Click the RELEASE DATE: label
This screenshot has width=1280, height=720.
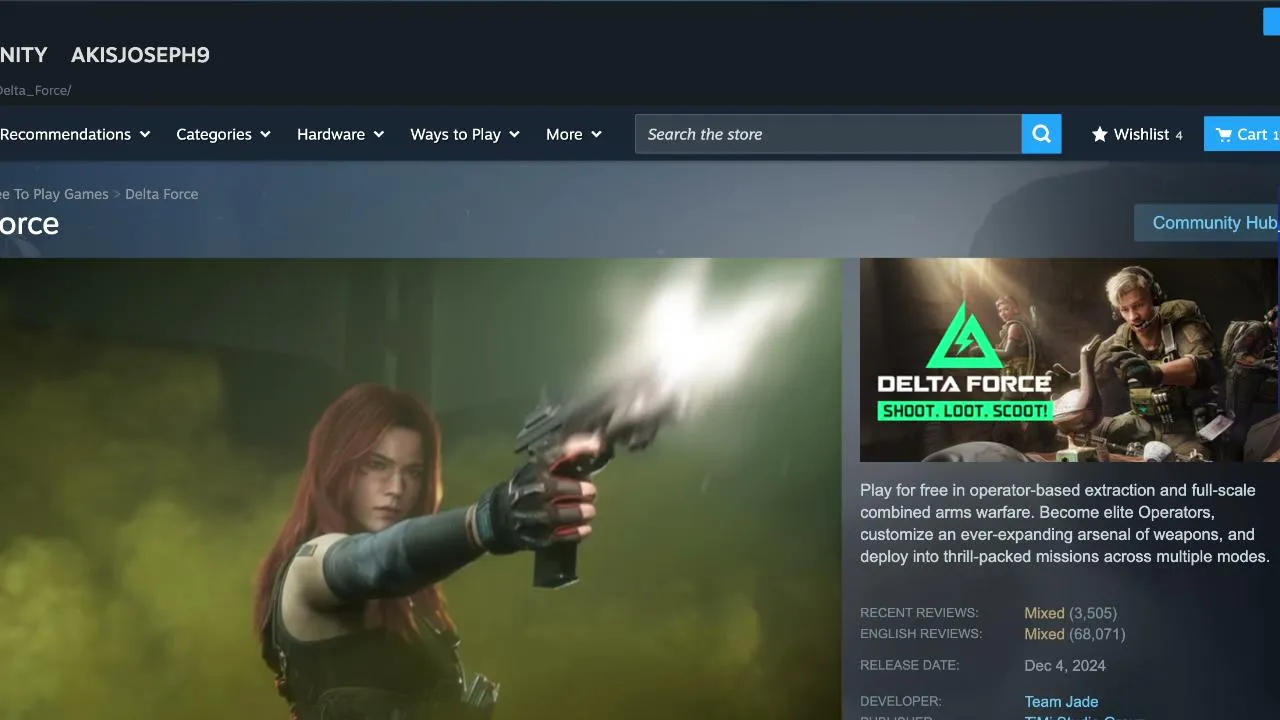909,665
